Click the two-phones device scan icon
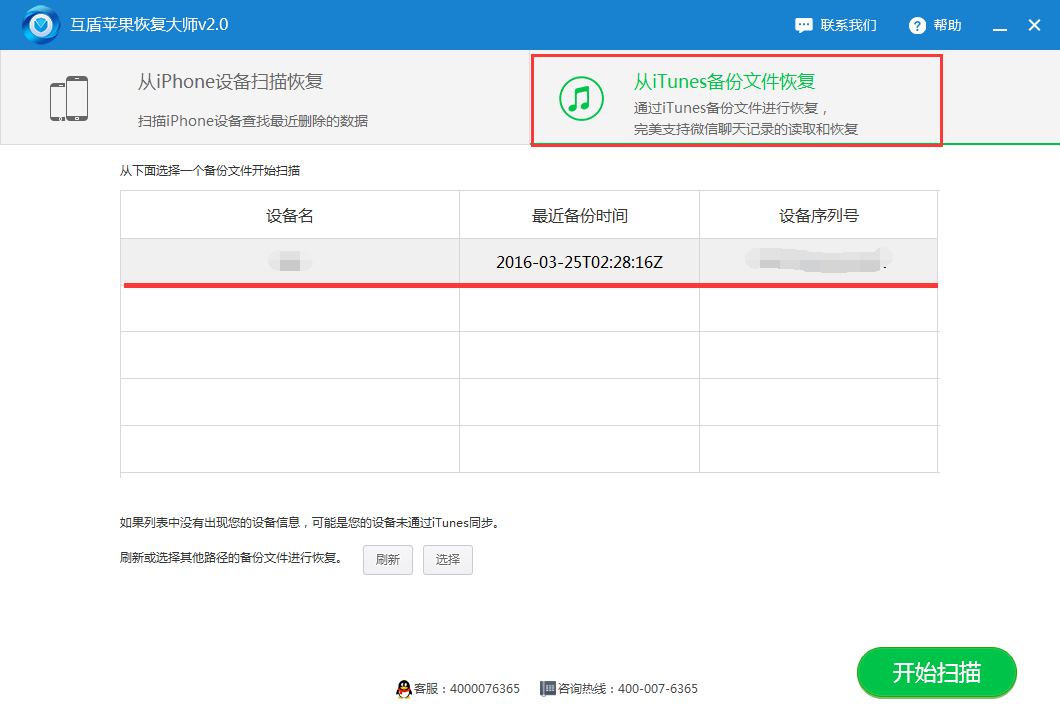This screenshot has height=720, width=1060. pyautogui.click(x=69, y=100)
